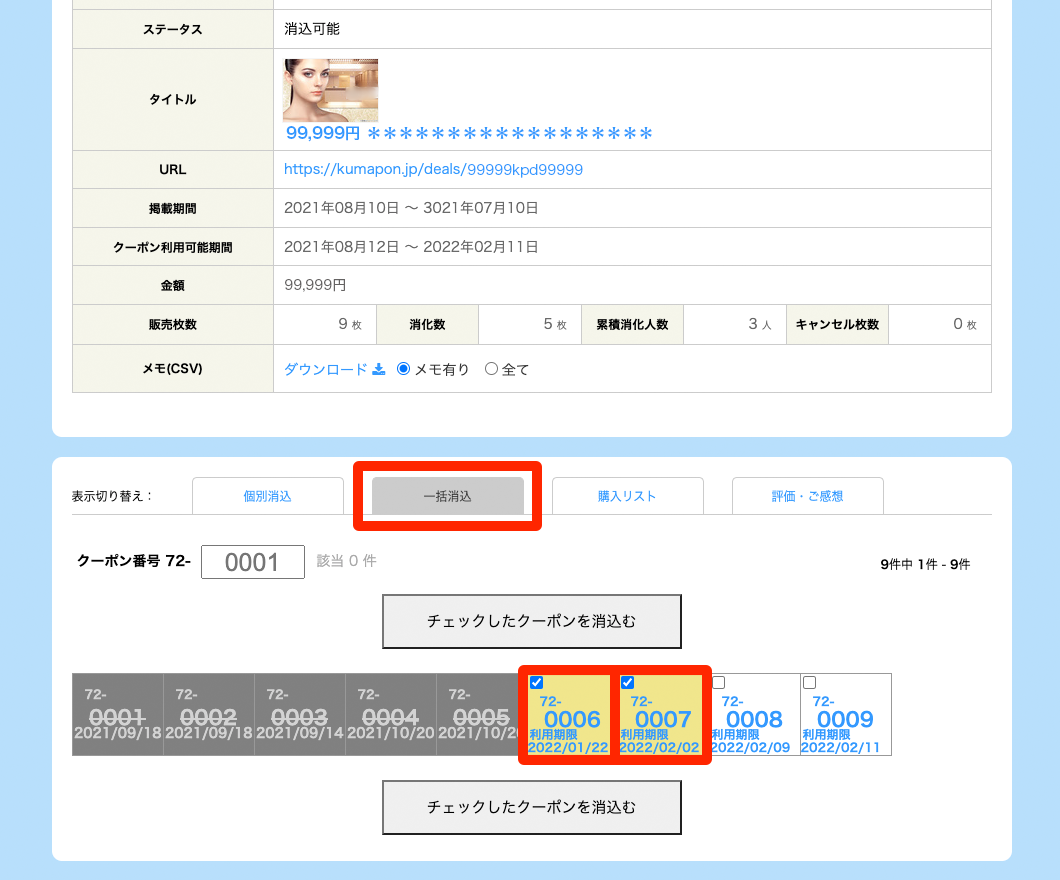Open the deal thumbnail image
This screenshot has width=1060, height=880.
(x=330, y=90)
